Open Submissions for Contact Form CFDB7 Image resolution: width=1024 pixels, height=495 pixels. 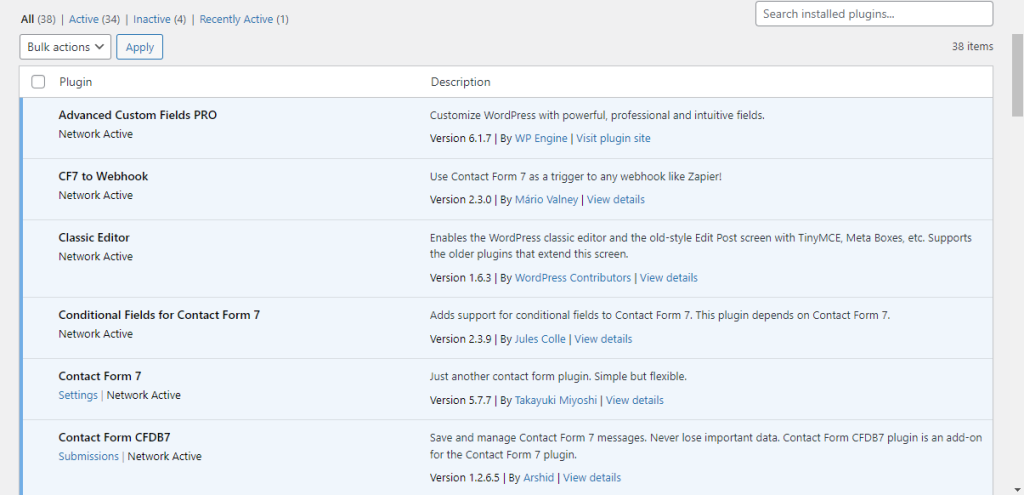click(88, 456)
